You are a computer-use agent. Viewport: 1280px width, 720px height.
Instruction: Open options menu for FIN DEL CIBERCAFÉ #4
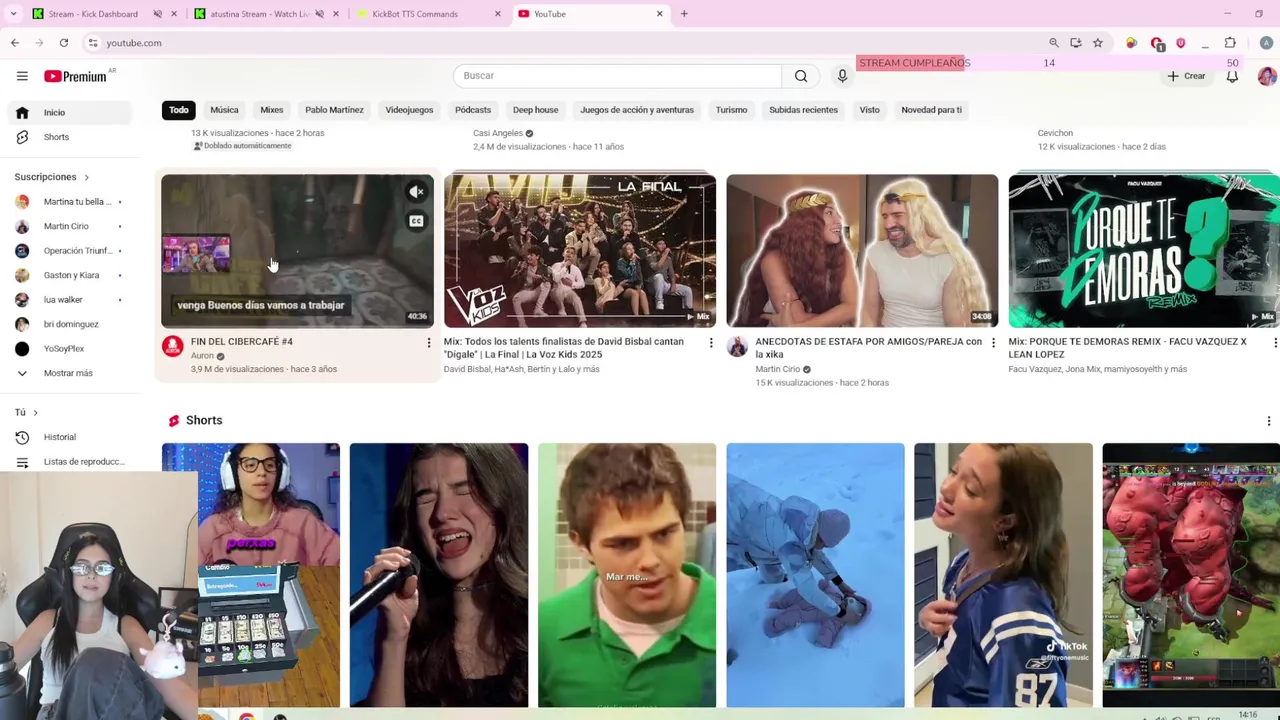(429, 343)
